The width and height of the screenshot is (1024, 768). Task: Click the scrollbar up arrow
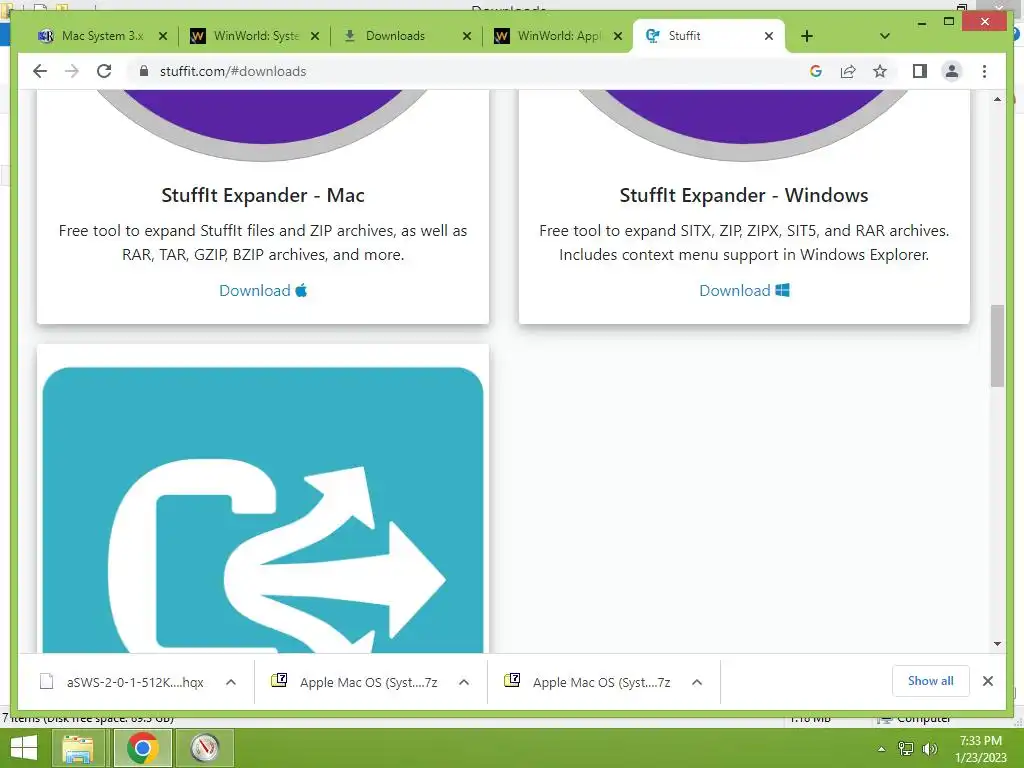pos(997,99)
